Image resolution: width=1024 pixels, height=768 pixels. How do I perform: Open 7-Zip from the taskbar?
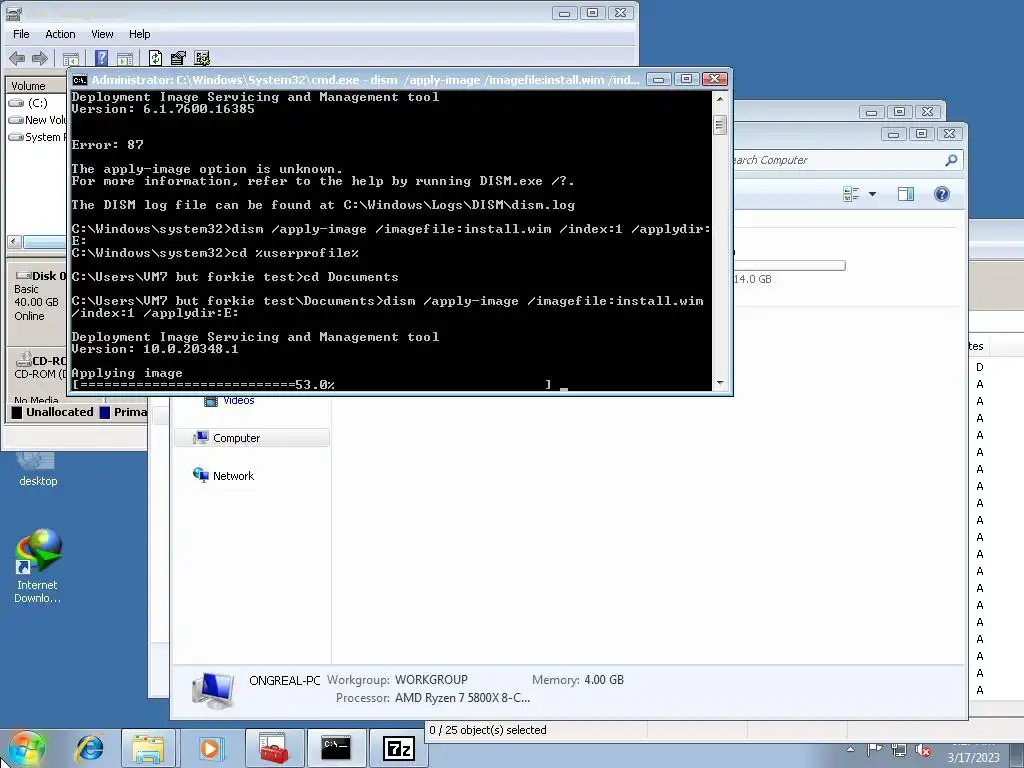point(399,748)
